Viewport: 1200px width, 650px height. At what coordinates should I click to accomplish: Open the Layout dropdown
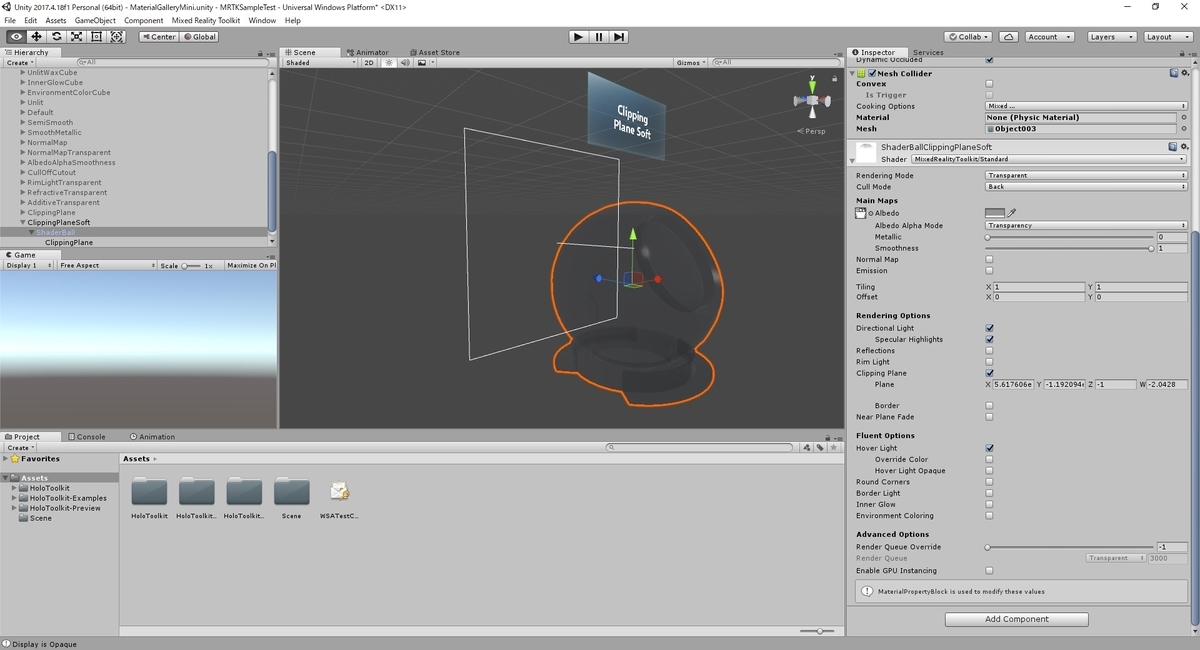(1166, 37)
